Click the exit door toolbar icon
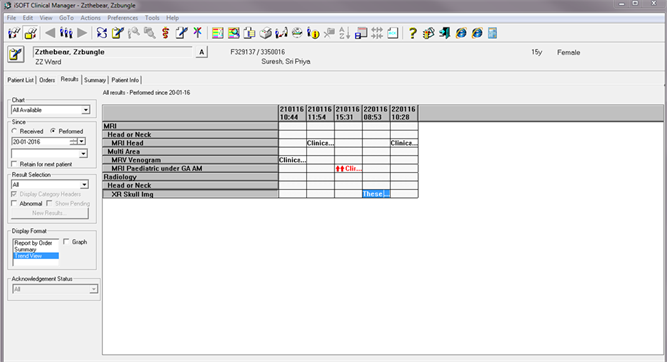 pos(445,33)
